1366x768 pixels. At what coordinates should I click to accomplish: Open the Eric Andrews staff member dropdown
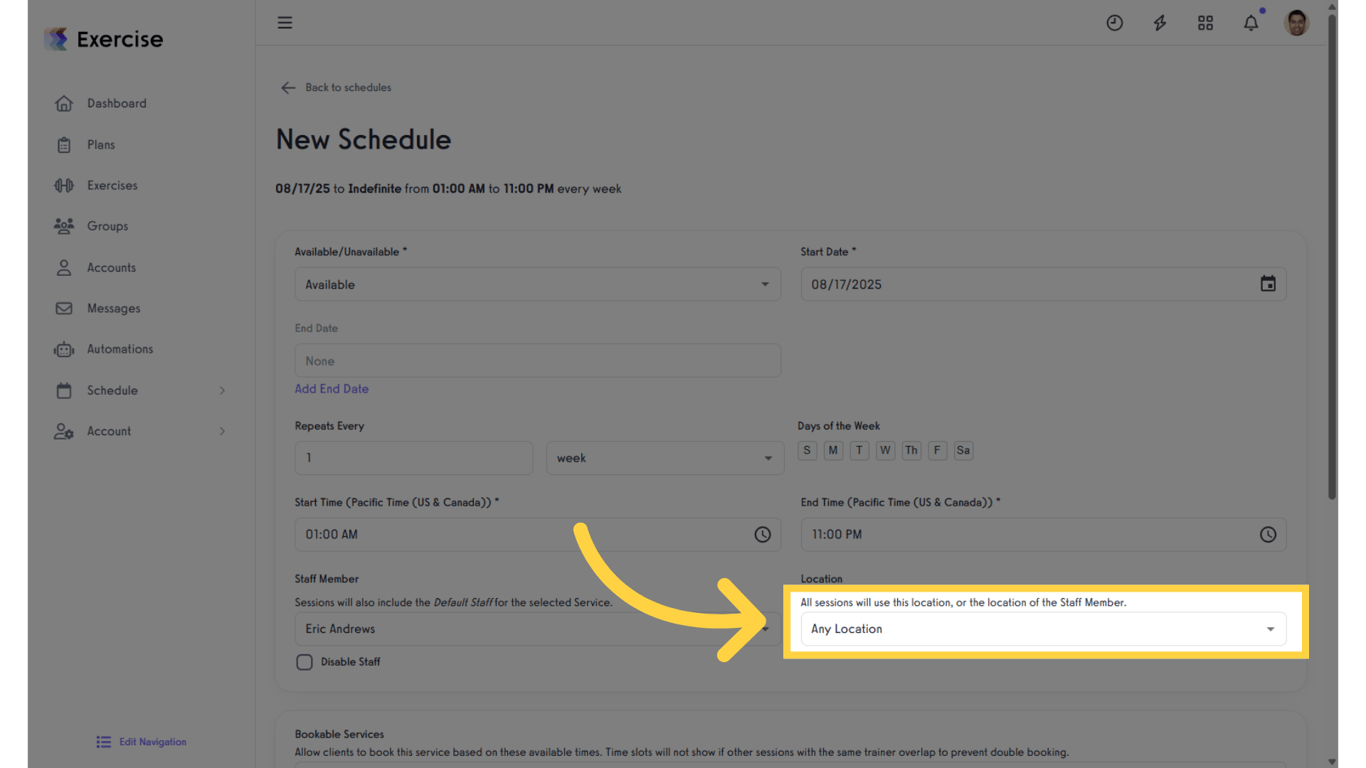tap(538, 629)
